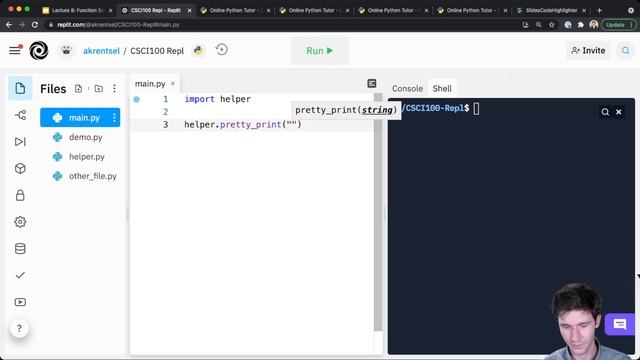
Task: Run the program with the Run button
Action: point(320,51)
